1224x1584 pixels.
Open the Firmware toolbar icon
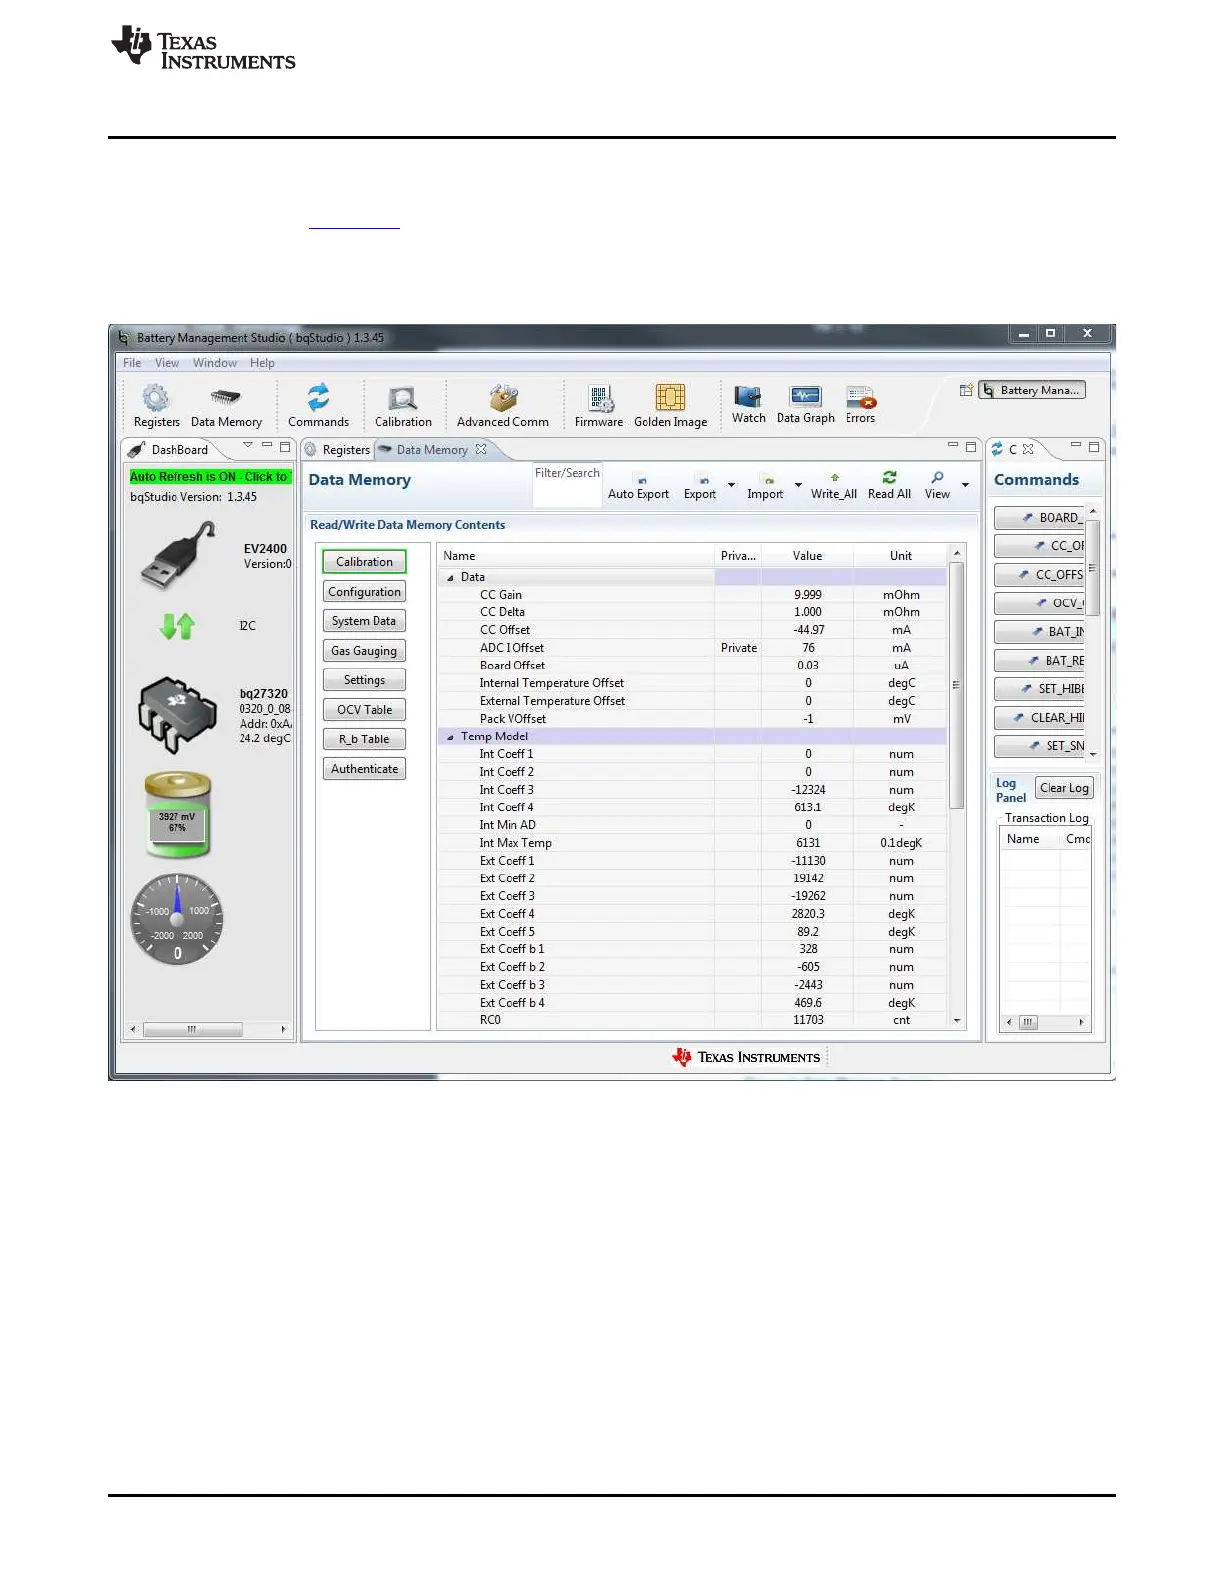[x=600, y=398]
